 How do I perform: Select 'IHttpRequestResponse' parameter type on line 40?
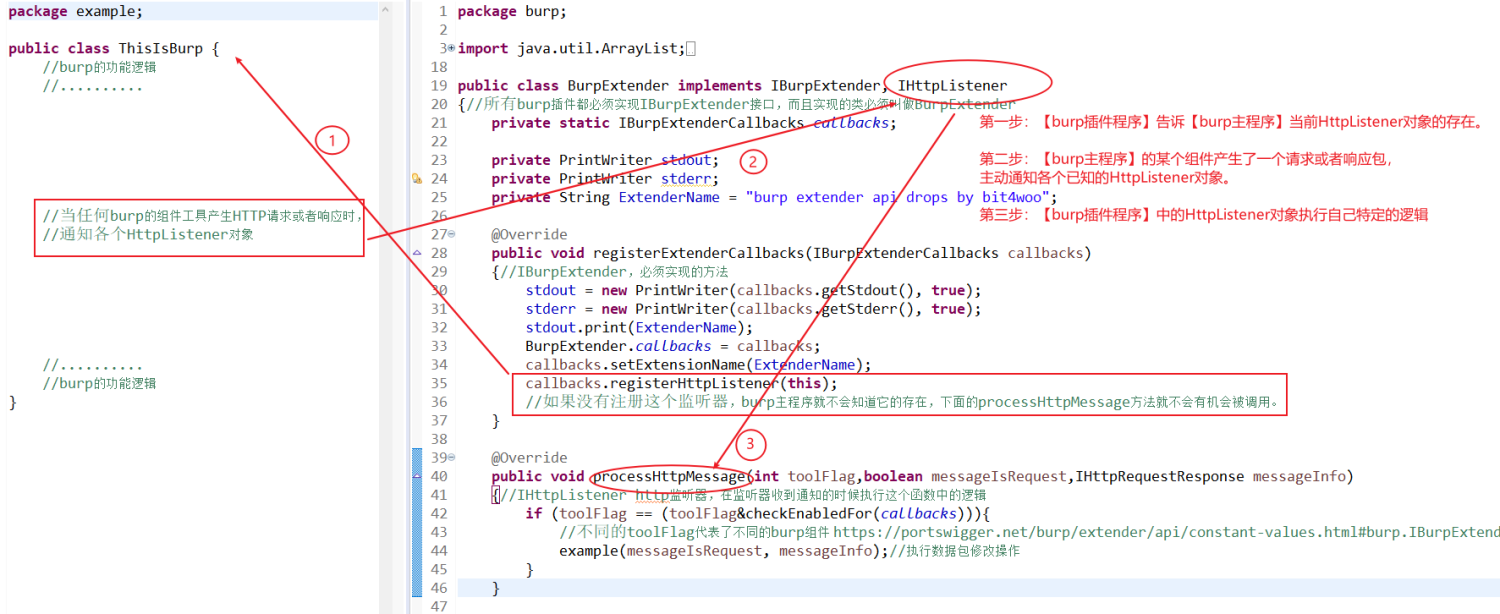click(x=1160, y=476)
